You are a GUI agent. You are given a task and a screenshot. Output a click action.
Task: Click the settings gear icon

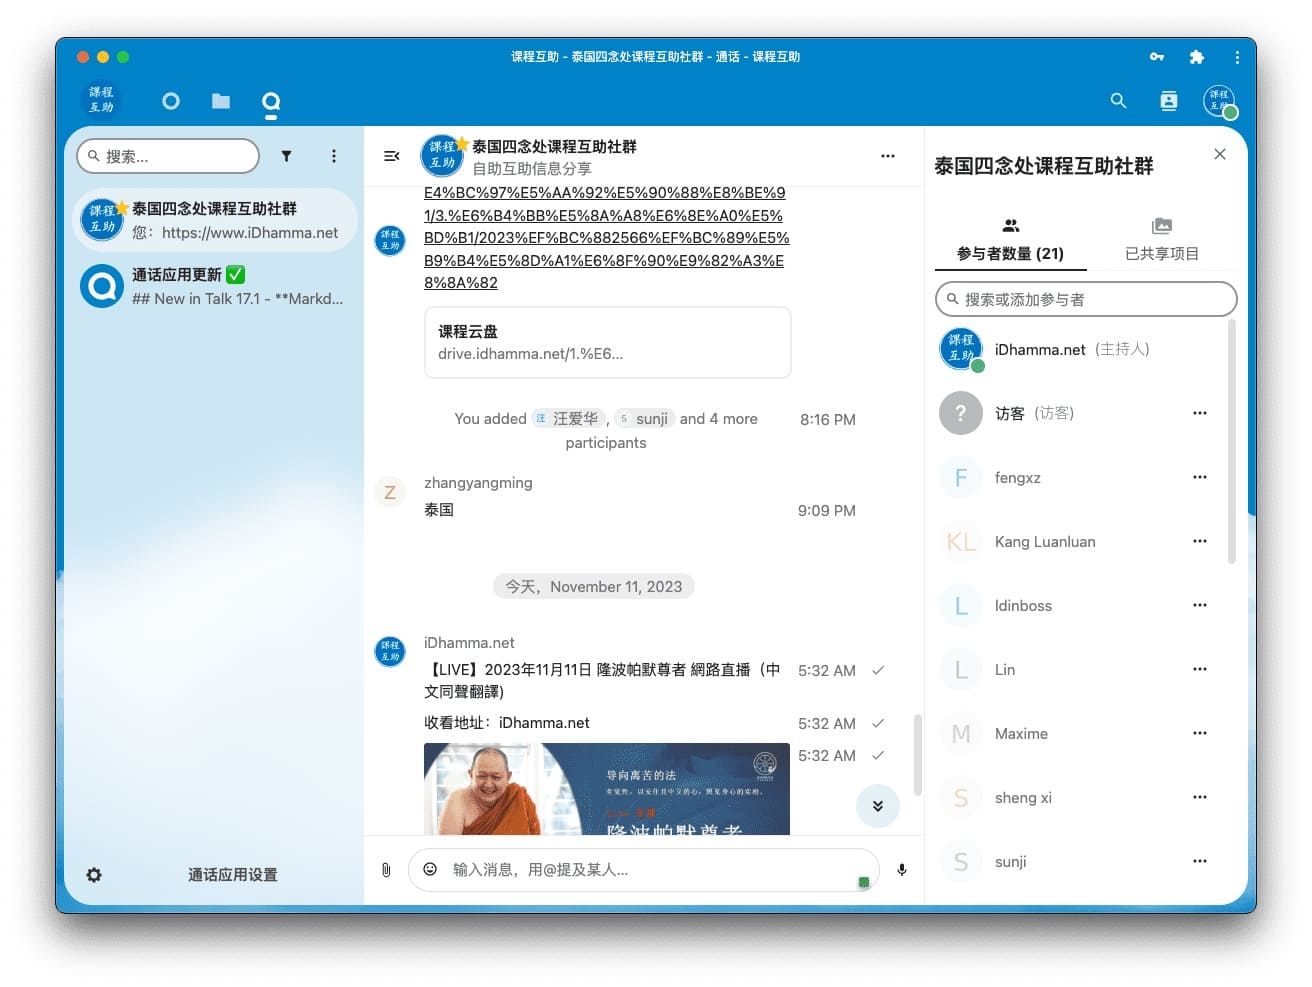[x=94, y=875]
